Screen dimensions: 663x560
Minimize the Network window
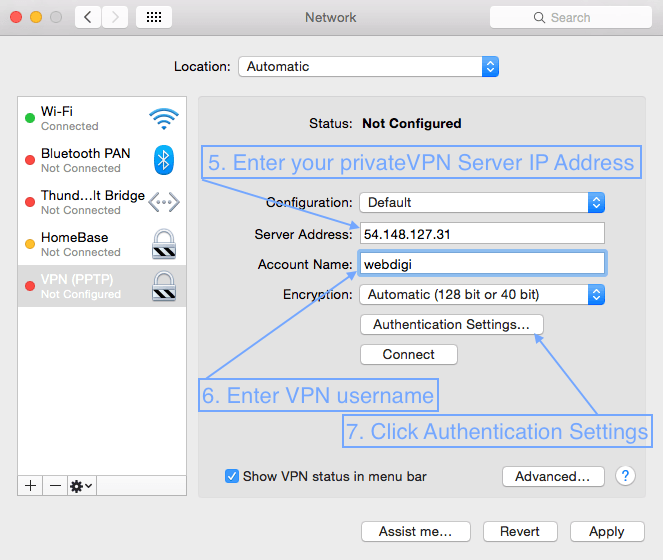tap(36, 17)
